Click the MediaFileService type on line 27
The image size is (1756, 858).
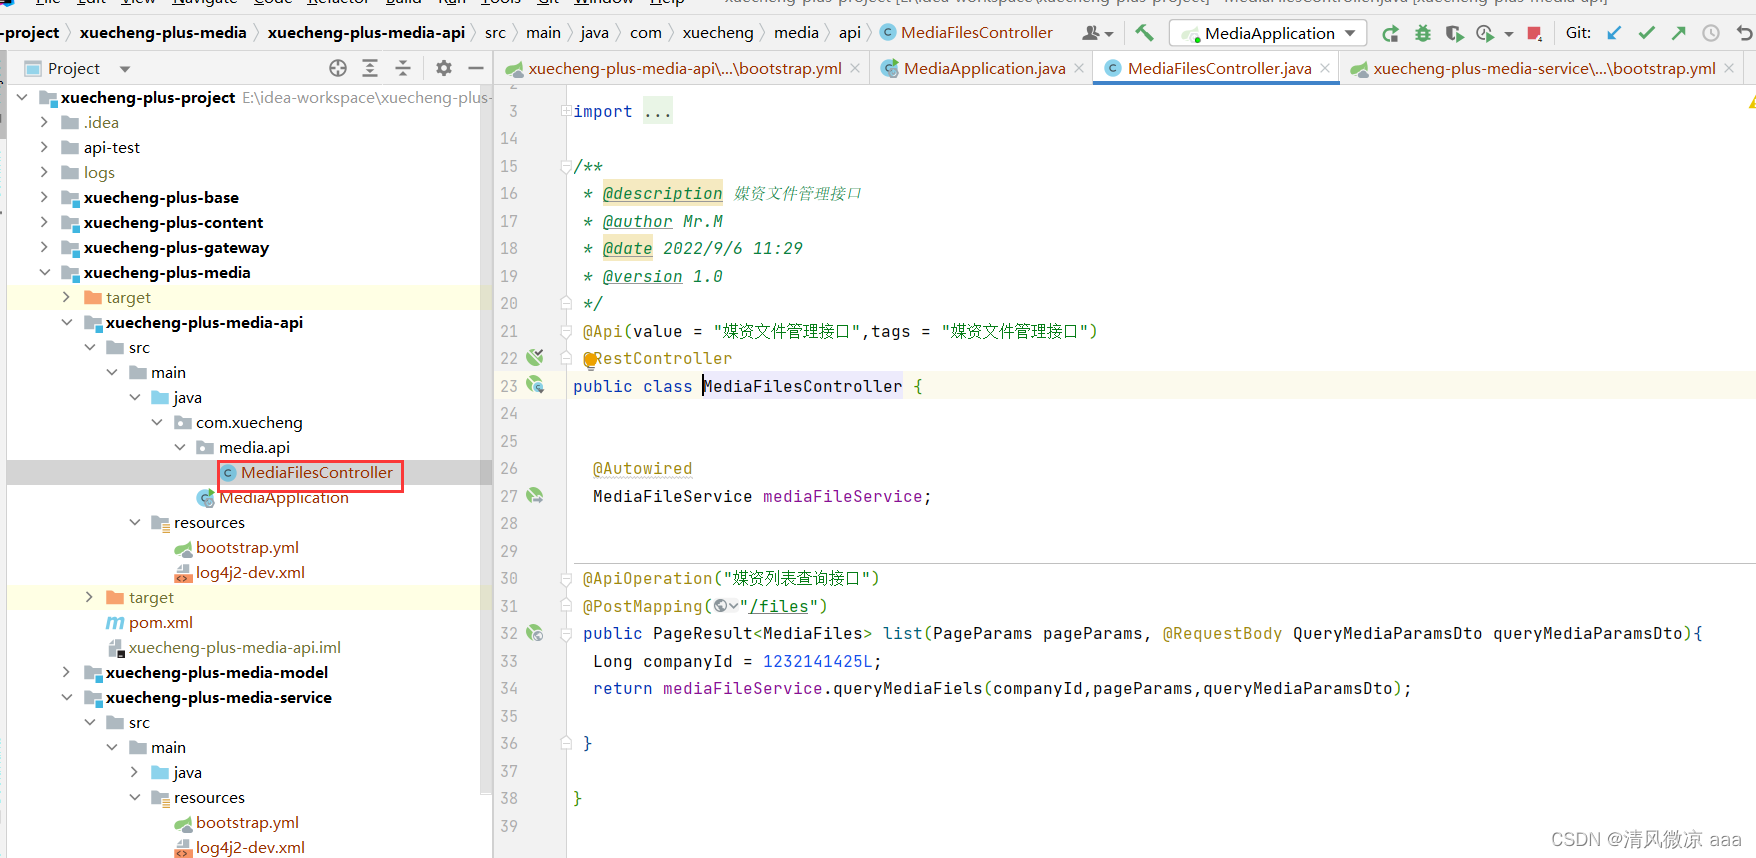click(672, 496)
